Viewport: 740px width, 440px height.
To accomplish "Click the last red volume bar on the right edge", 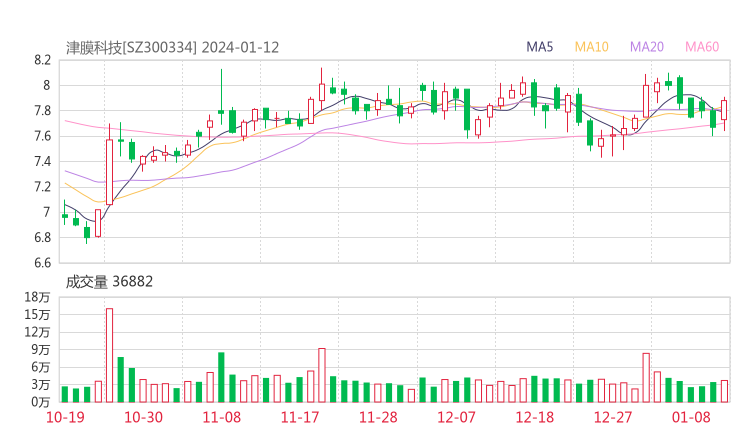I will 724,391.
